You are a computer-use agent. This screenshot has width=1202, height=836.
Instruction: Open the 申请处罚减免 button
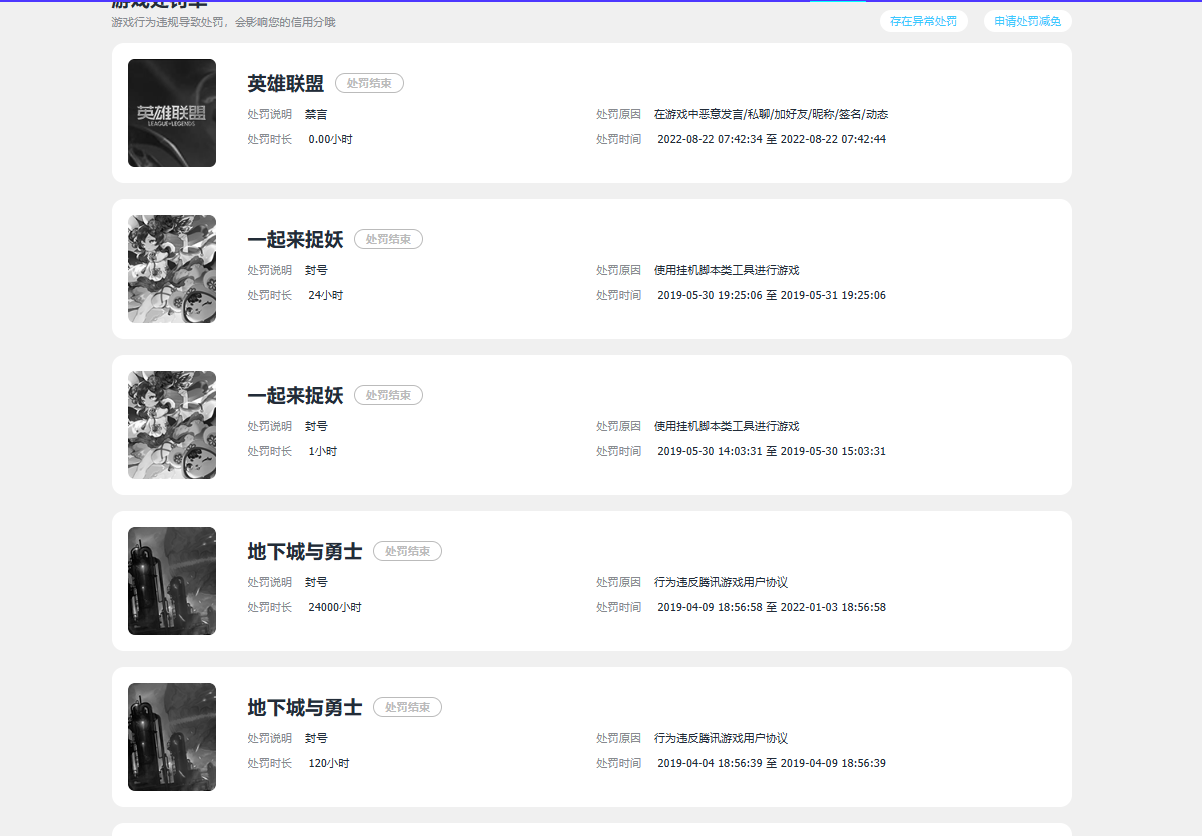(1027, 21)
